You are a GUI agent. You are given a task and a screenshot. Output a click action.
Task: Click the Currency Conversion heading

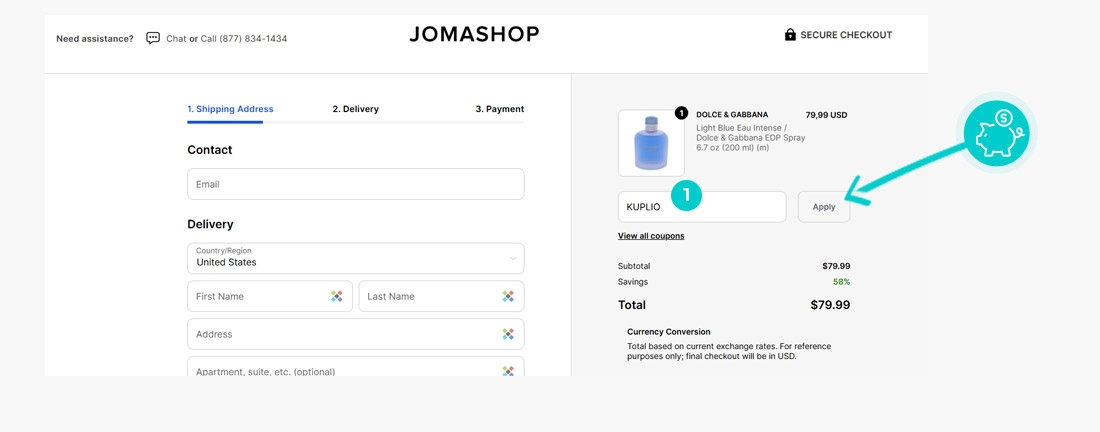click(x=669, y=332)
